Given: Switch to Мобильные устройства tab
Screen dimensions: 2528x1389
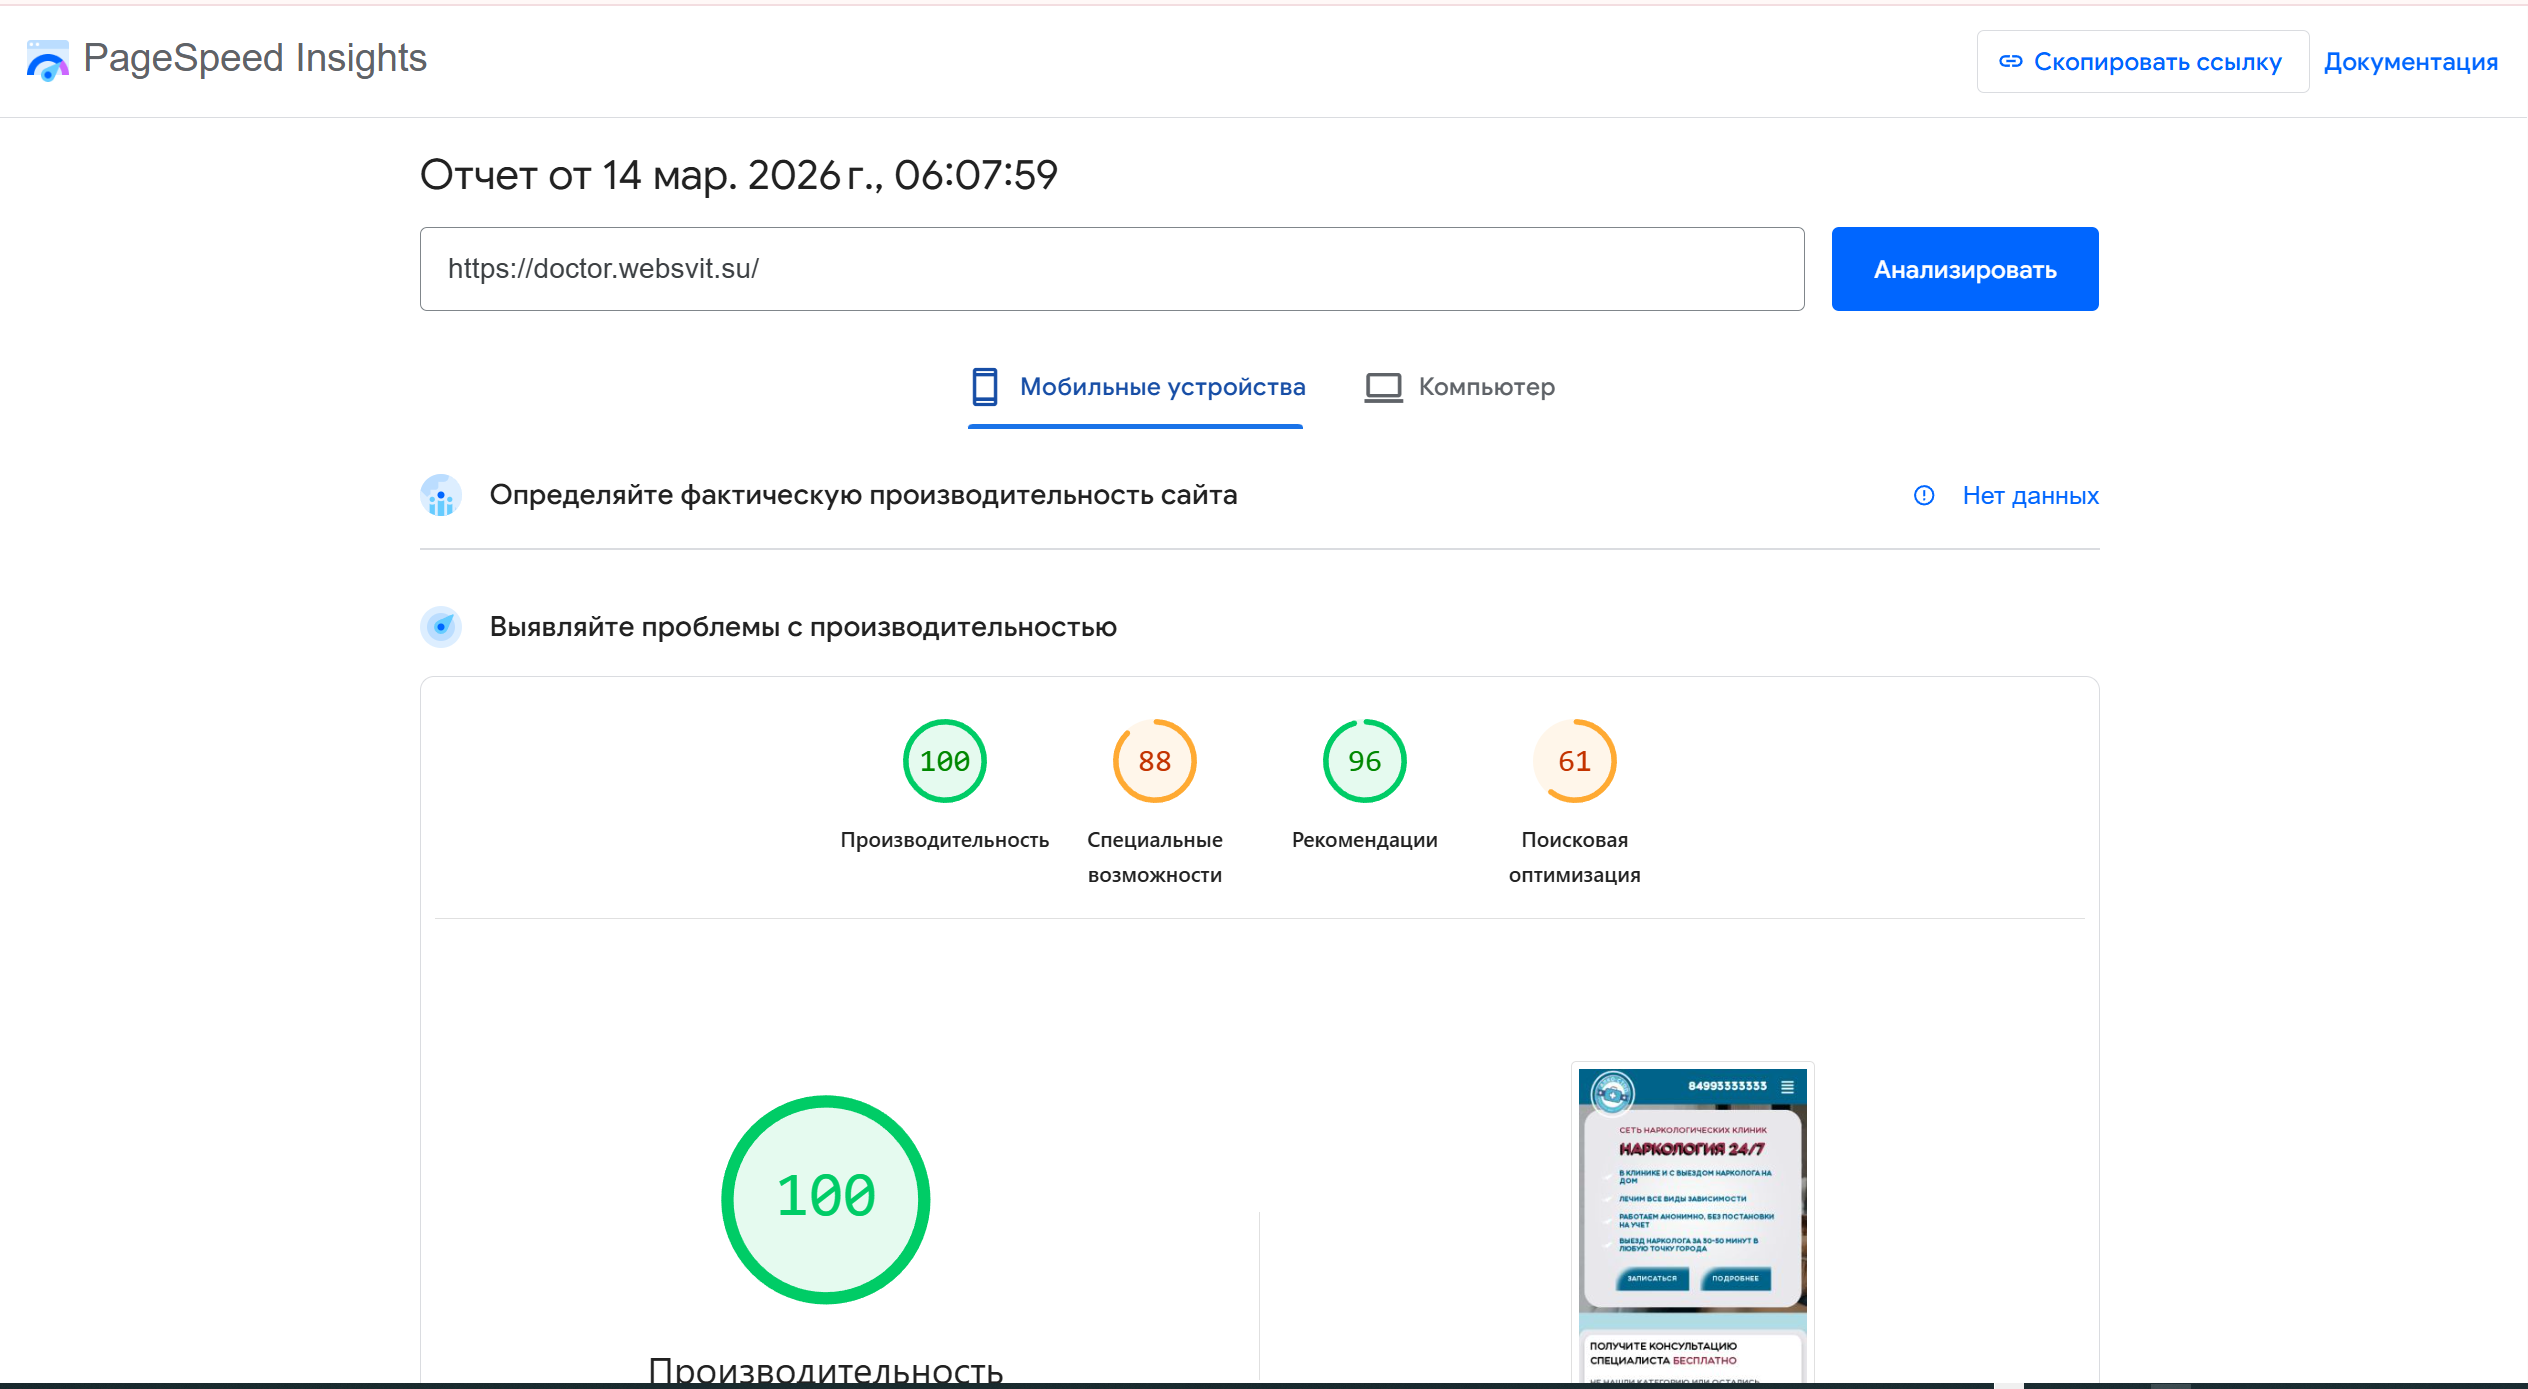Looking at the screenshot, I should (x=1161, y=387).
